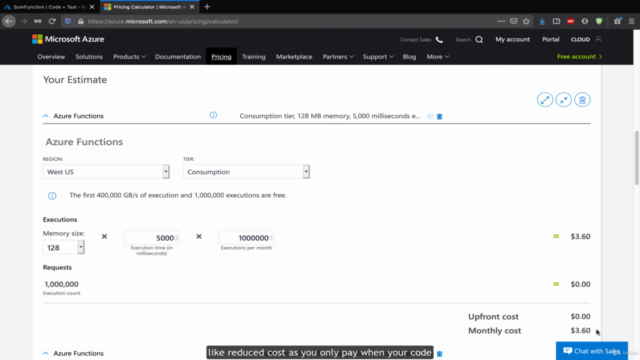Select the Pricing nav item
640x360 pixels.
tap(221, 57)
